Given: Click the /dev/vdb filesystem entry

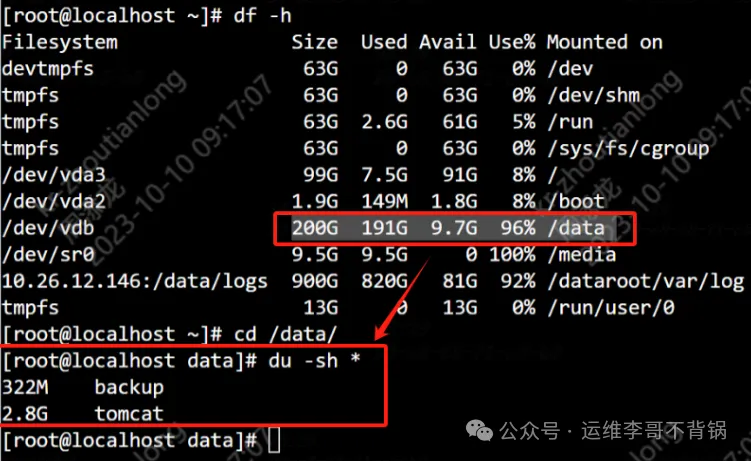Looking at the screenshot, I should [x=48, y=229].
